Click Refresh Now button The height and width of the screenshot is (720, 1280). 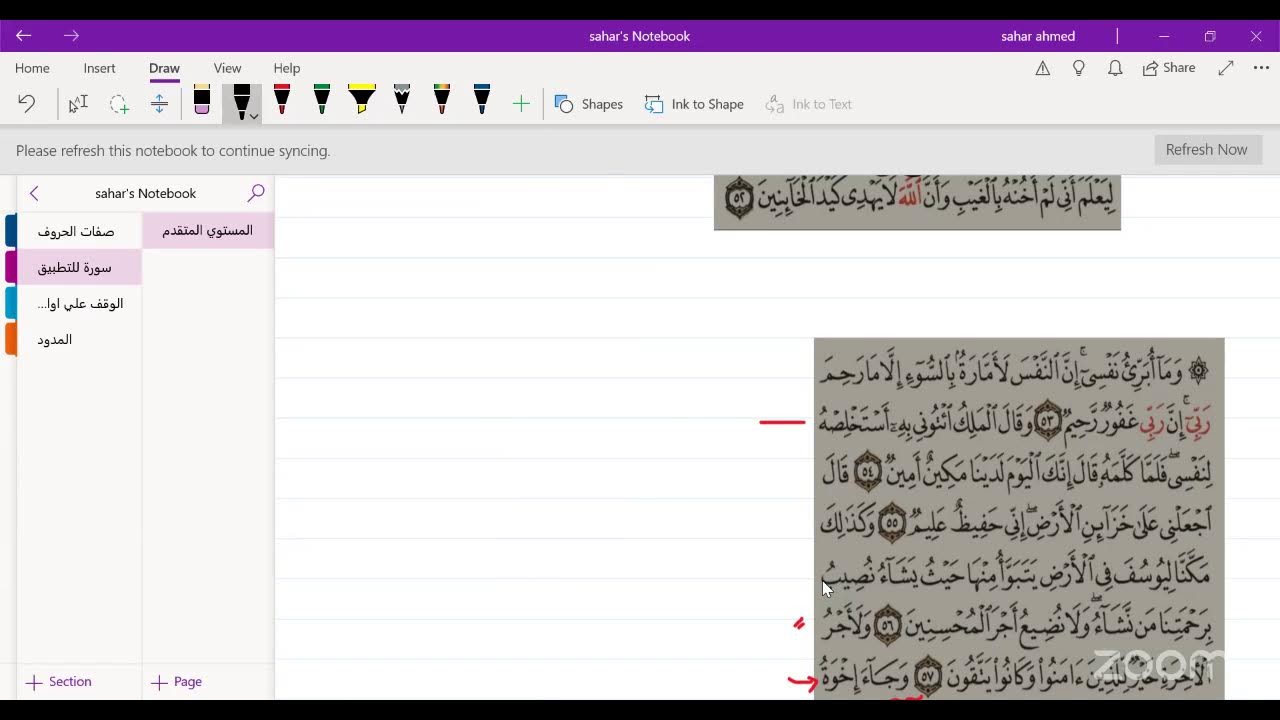(x=1206, y=150)
